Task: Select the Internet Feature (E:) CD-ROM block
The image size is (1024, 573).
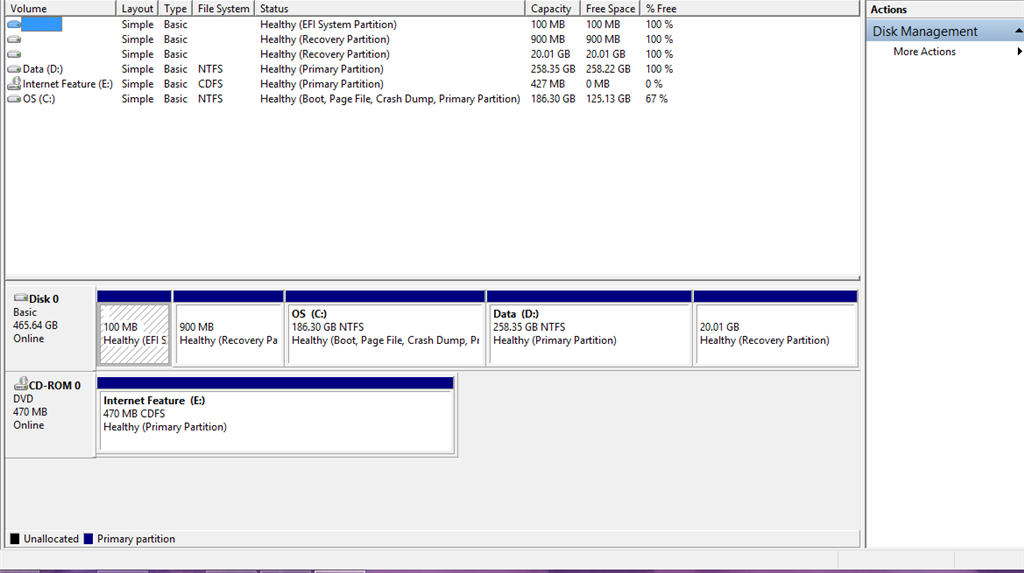Action: pyautogui.click(x=276, y=415)
